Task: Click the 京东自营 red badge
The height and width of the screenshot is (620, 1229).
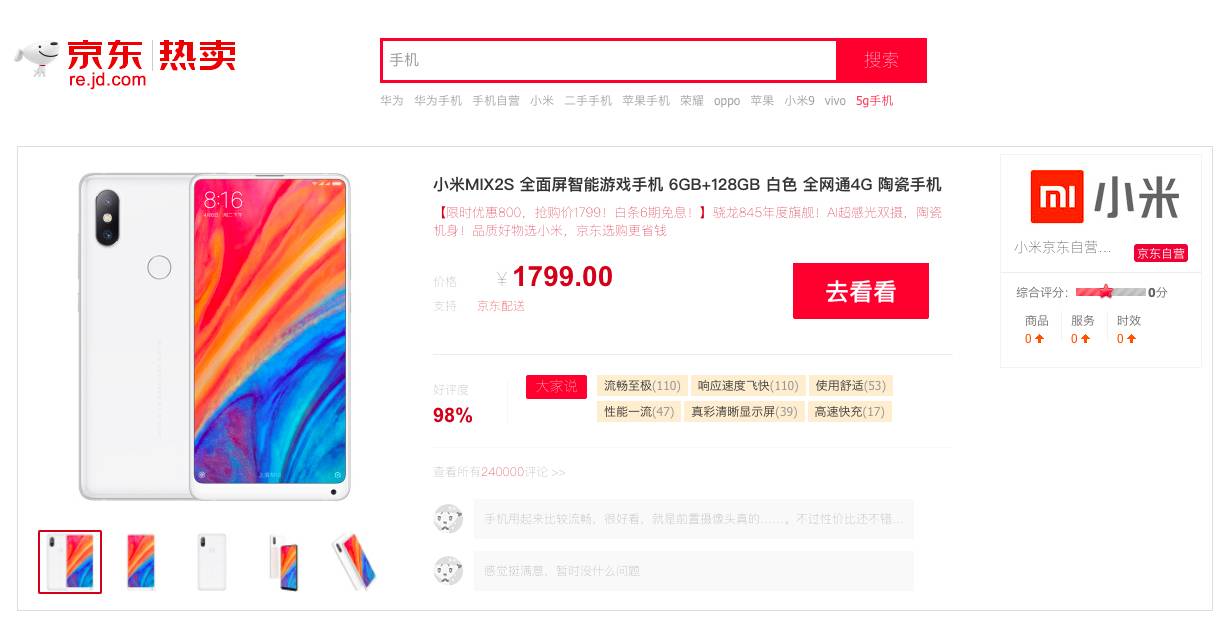Action: (1161, 253)
